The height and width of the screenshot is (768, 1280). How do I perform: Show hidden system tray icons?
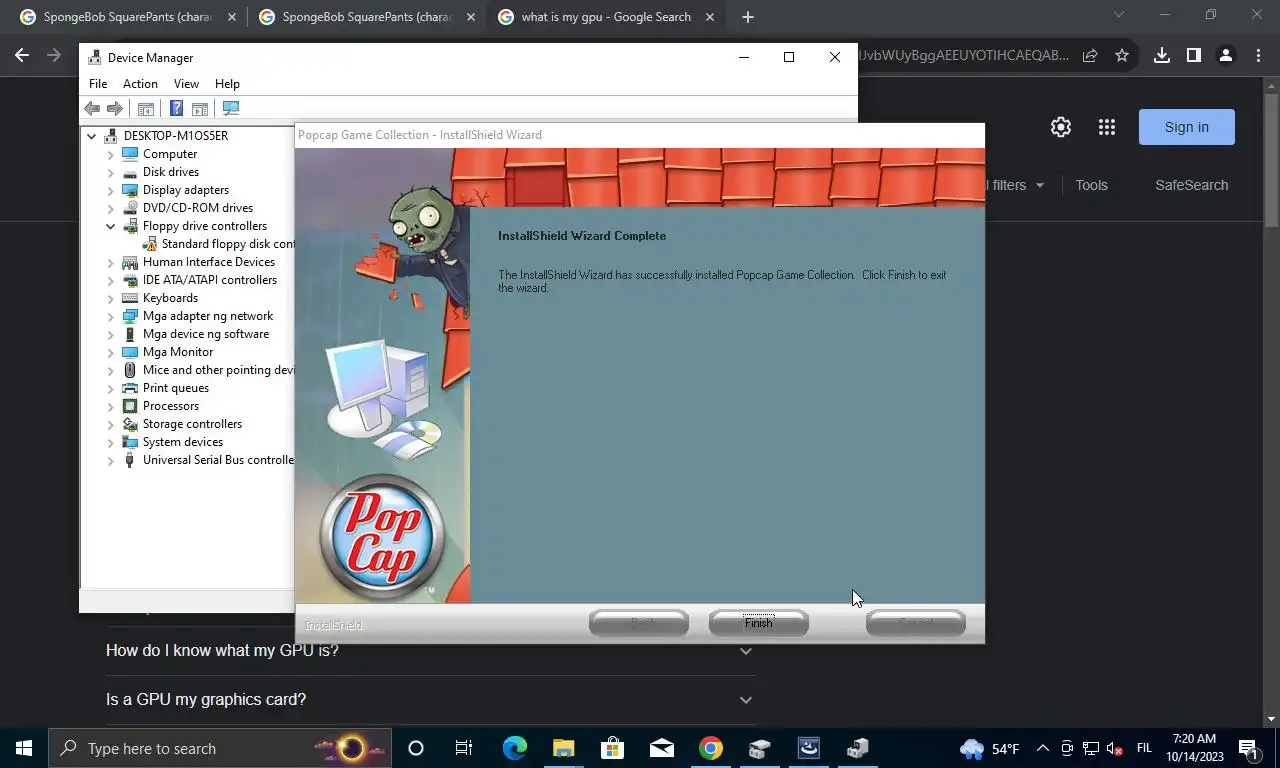1042,748
